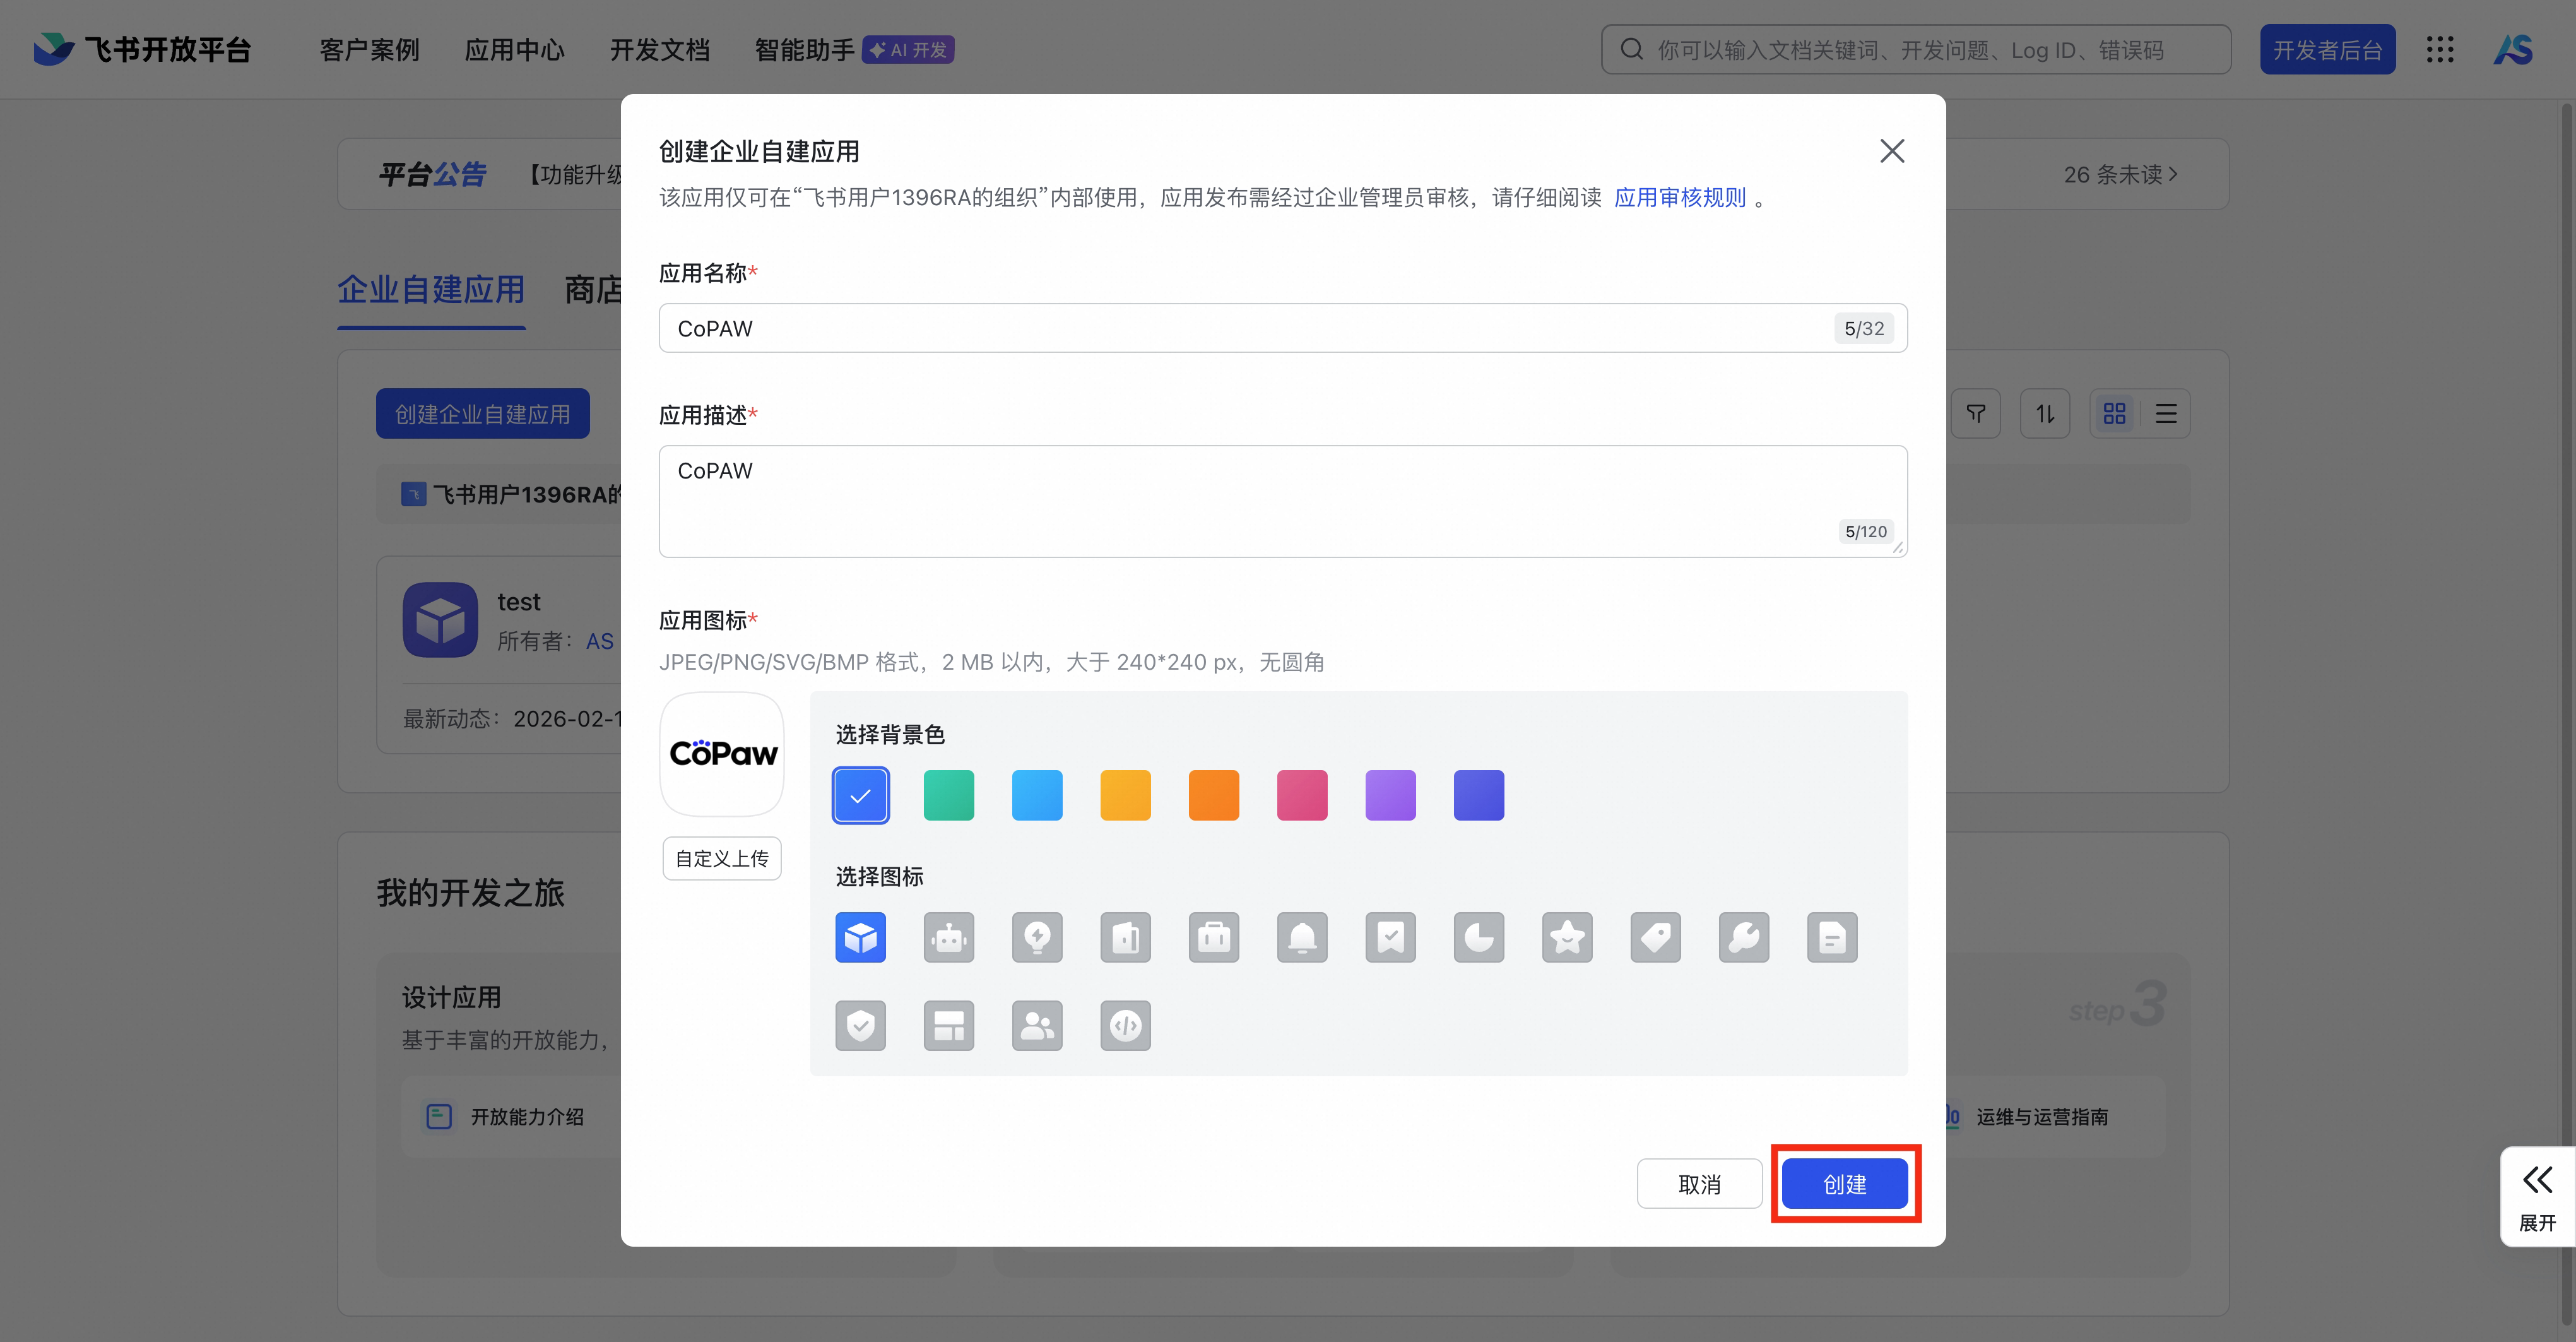Image resolution: width=2576 pixels, height=1342 pixels.
Task: Open the 应用审核规则 link
Action: [1679, 197]
